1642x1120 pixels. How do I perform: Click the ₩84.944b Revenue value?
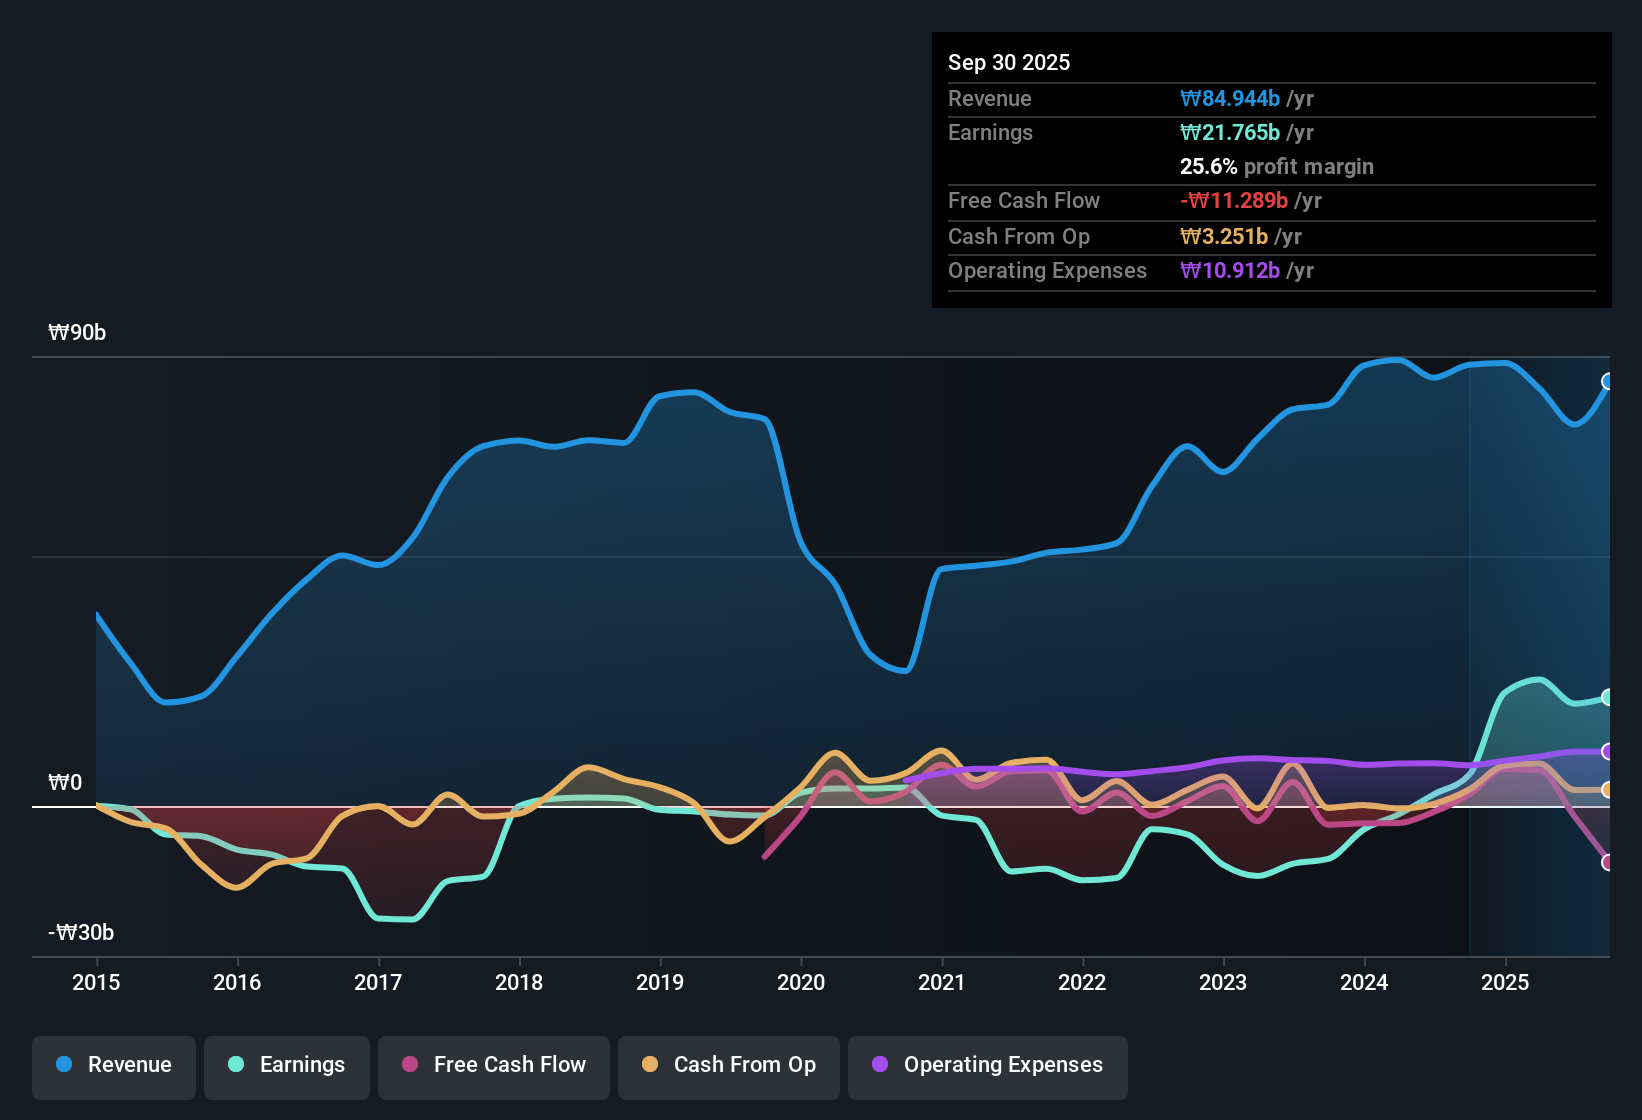click(x=1231, y=98)
